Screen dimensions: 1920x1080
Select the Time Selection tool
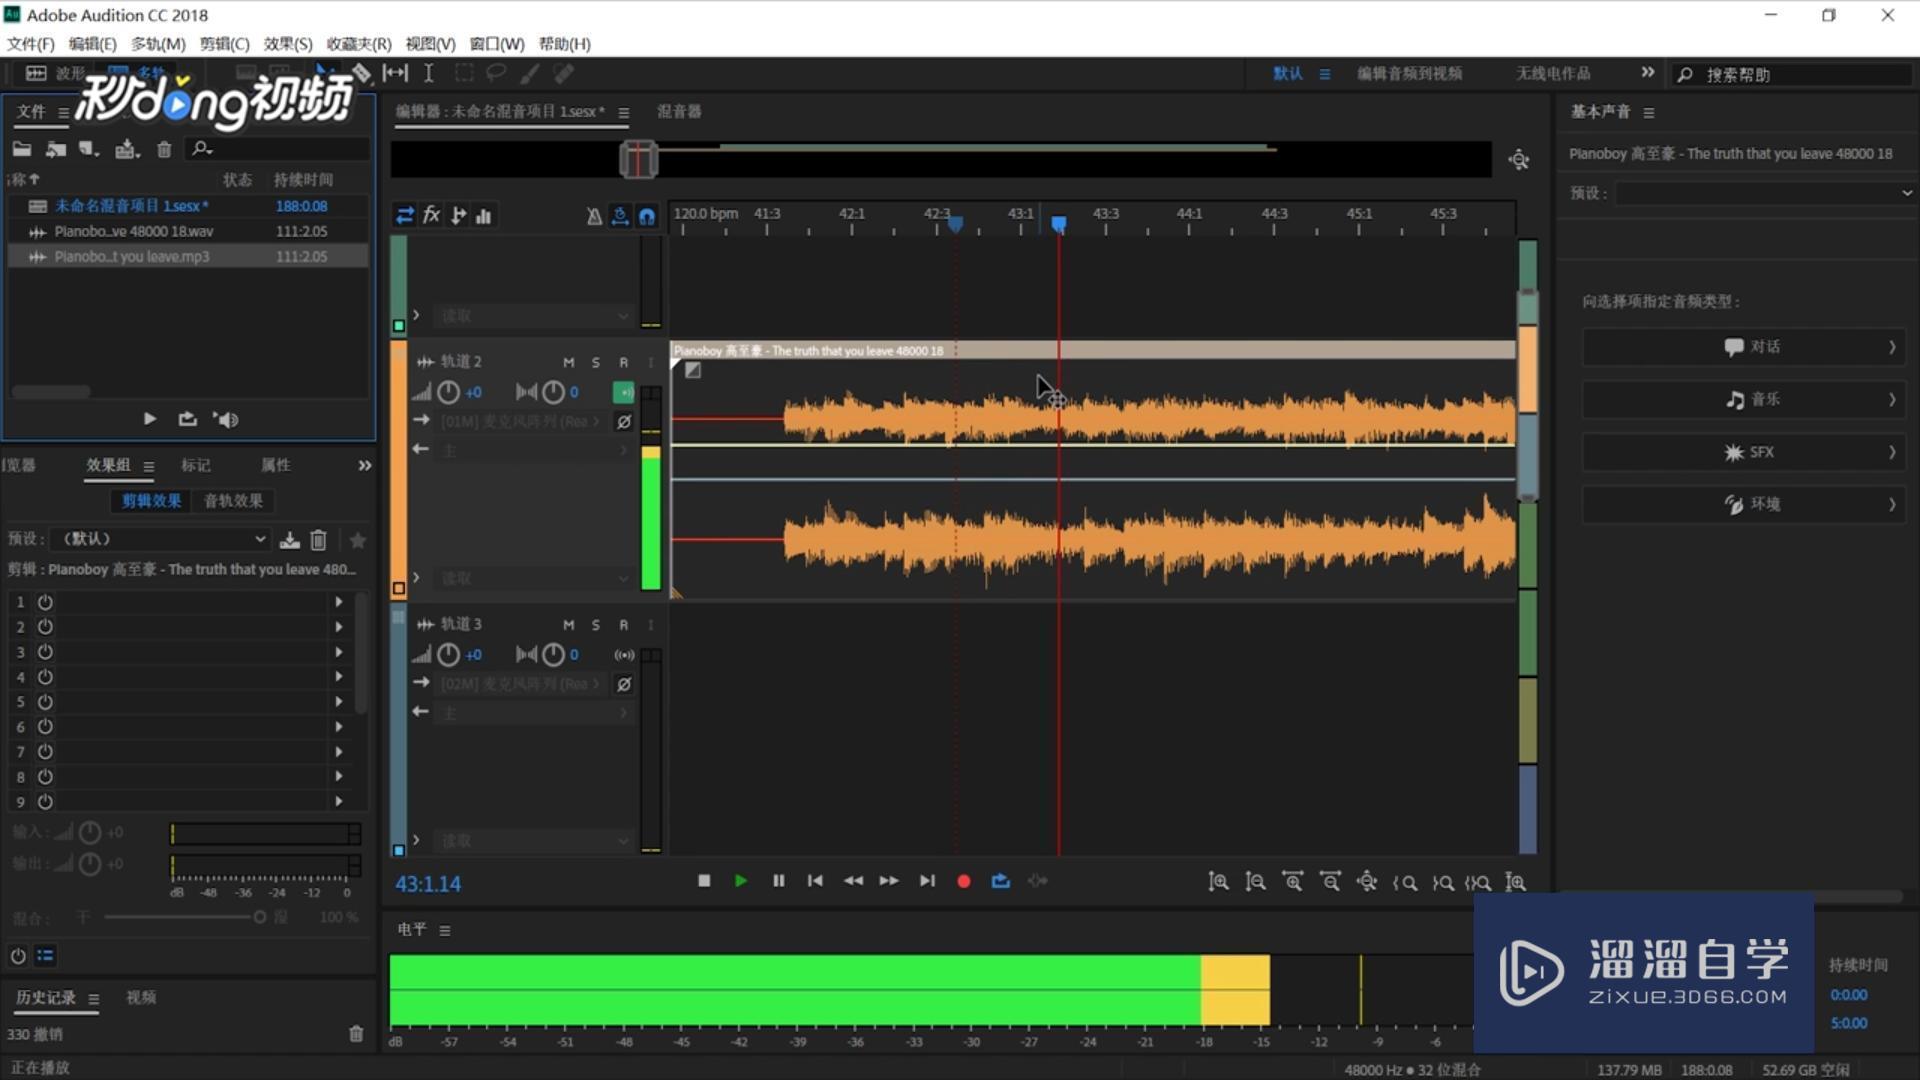(428, 73)
